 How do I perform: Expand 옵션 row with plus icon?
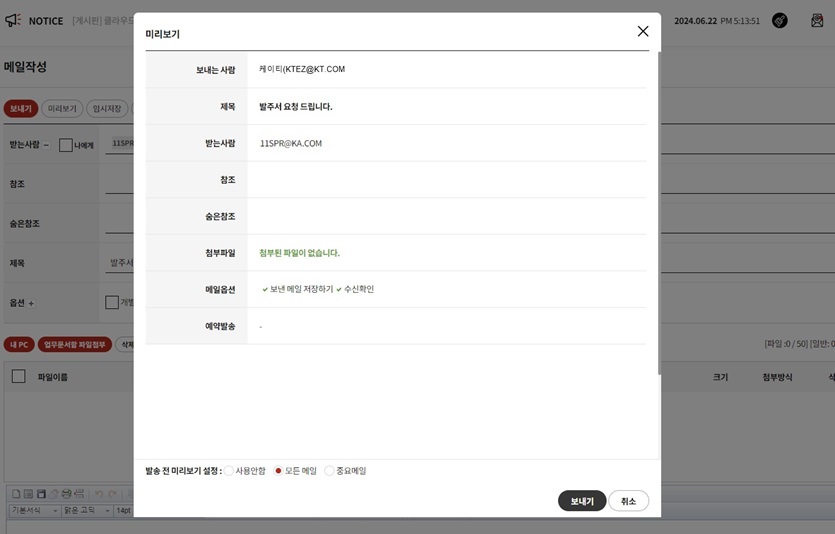coord(31,303)
